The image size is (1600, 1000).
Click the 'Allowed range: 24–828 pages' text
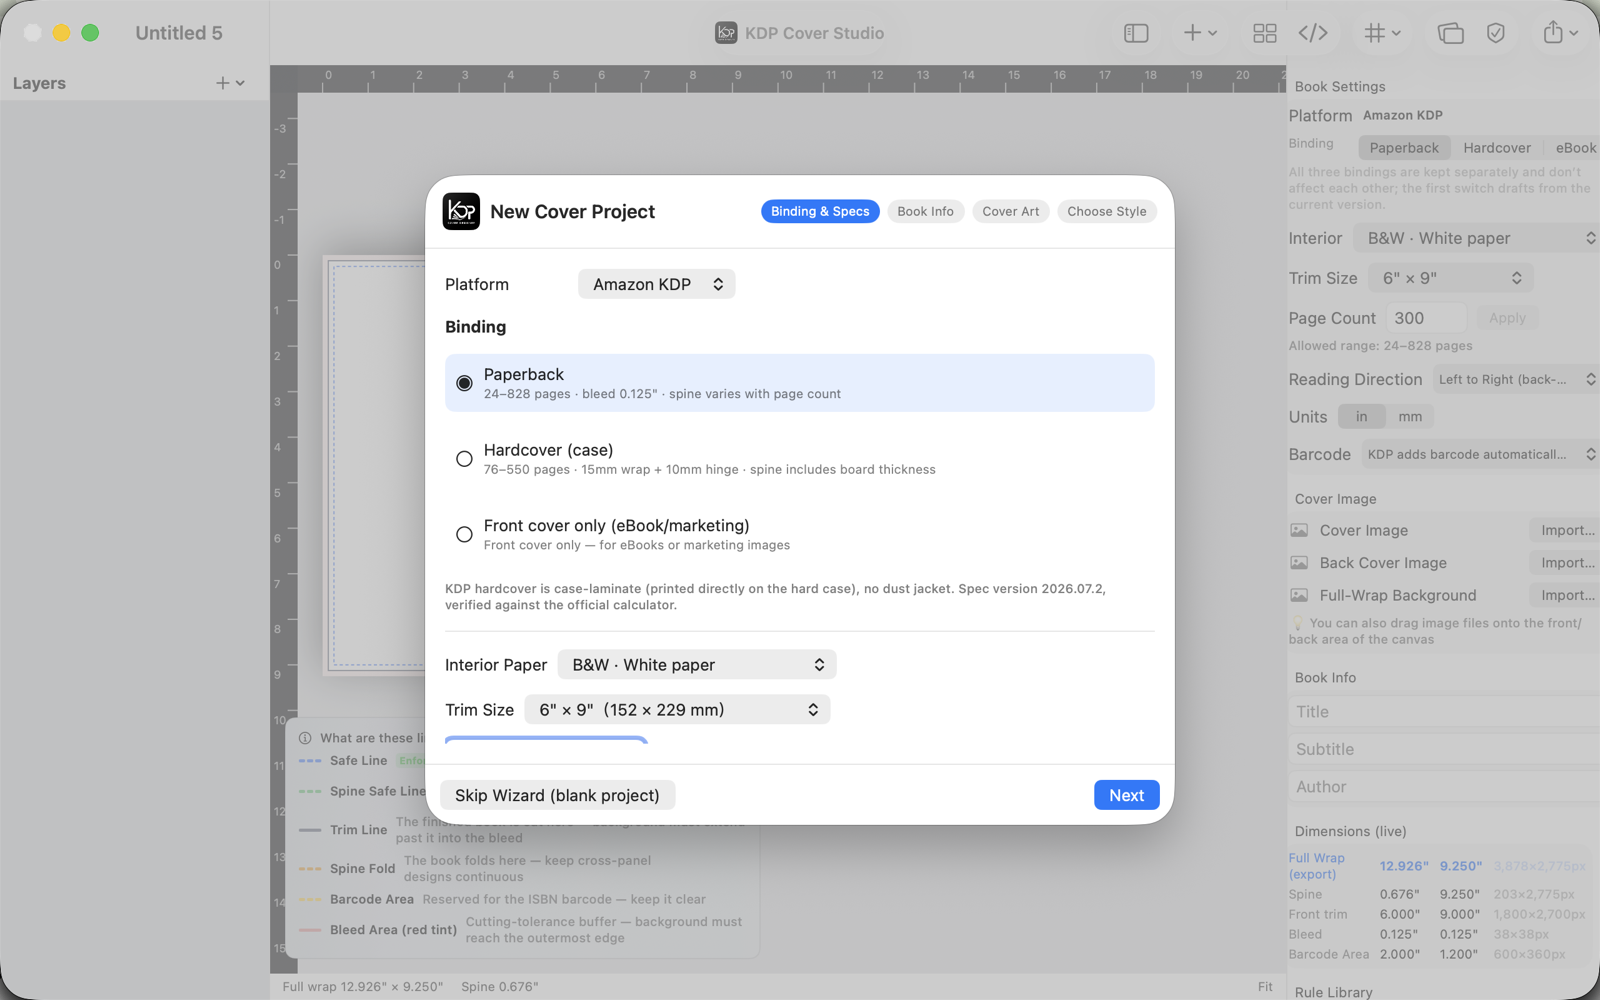coord(1380,346)
